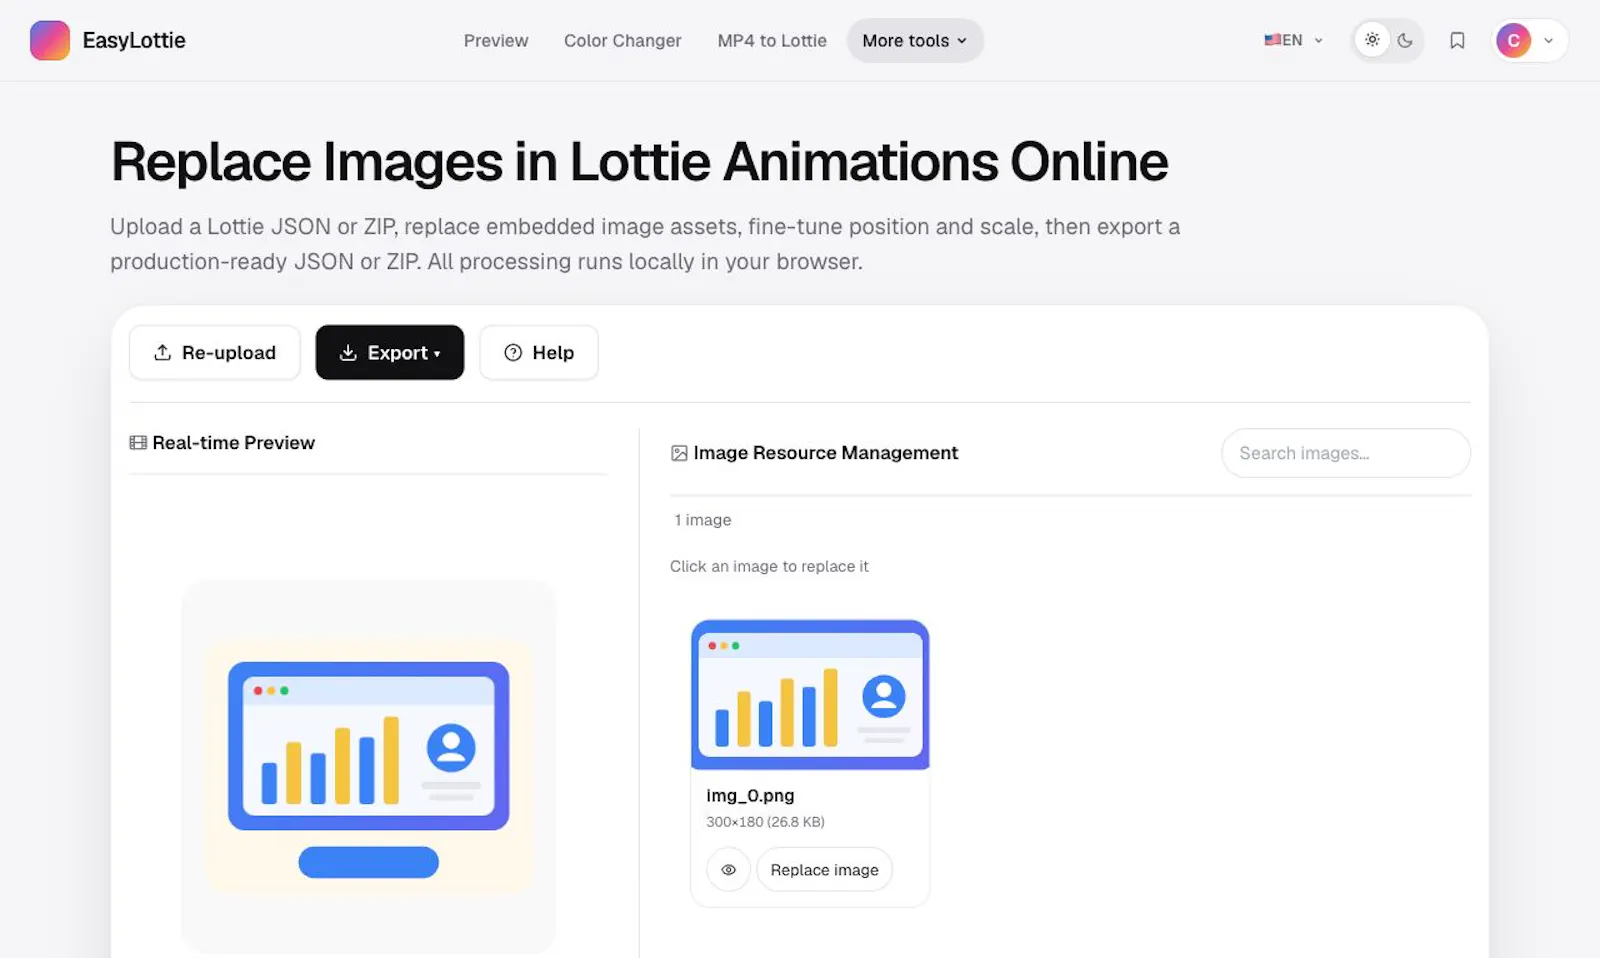Open the Preview tool page
Viewport: 1600px width, 958px height.
[x=496, y=41]
